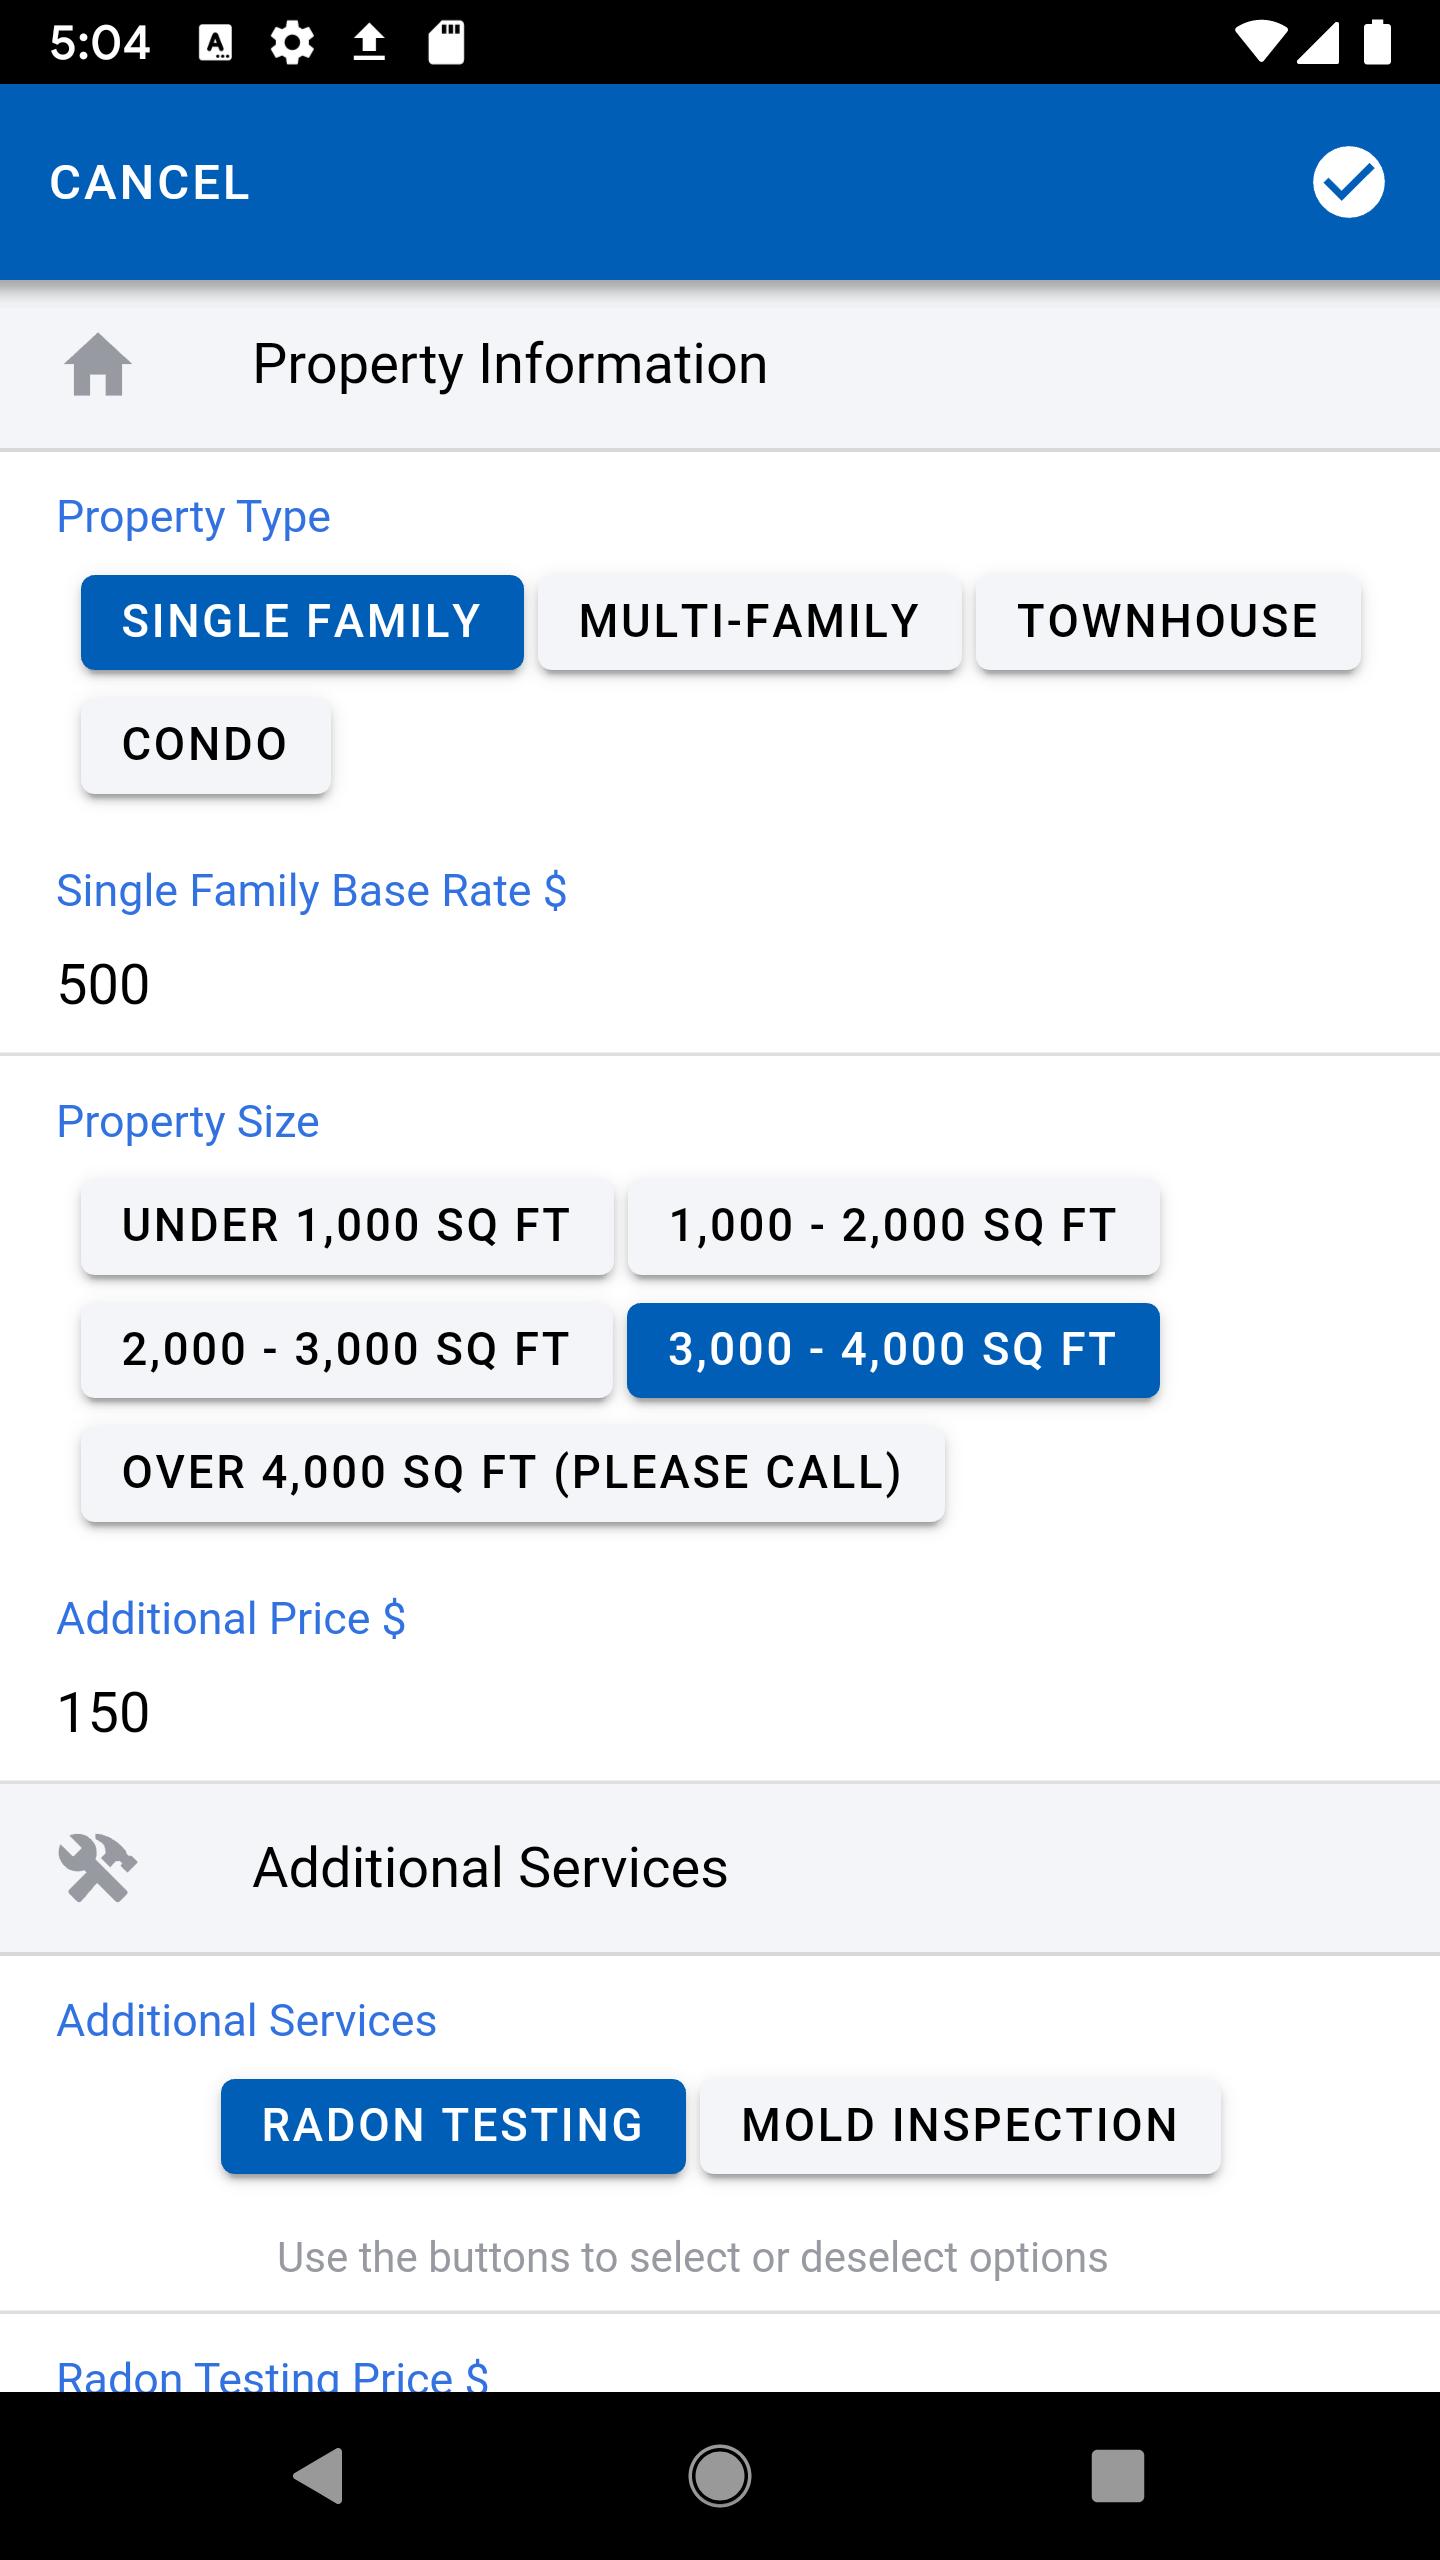Pick Under 1,000 sq ft size
The height and width of the screenshot is (2560, 1440).
347,1226
